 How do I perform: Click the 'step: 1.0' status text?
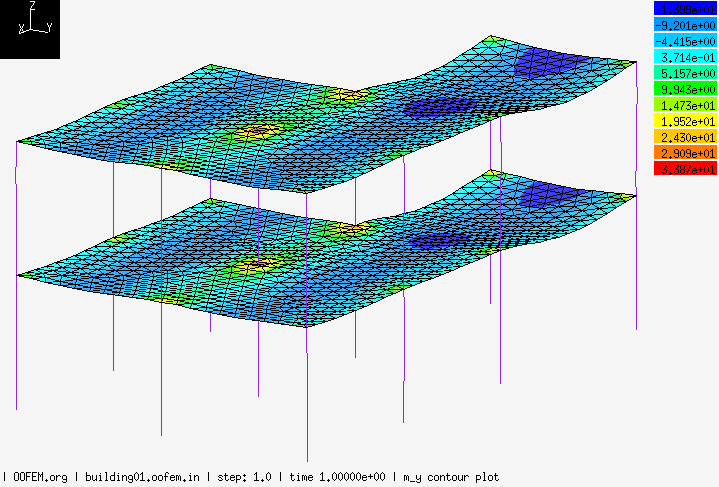click(244, 477)
